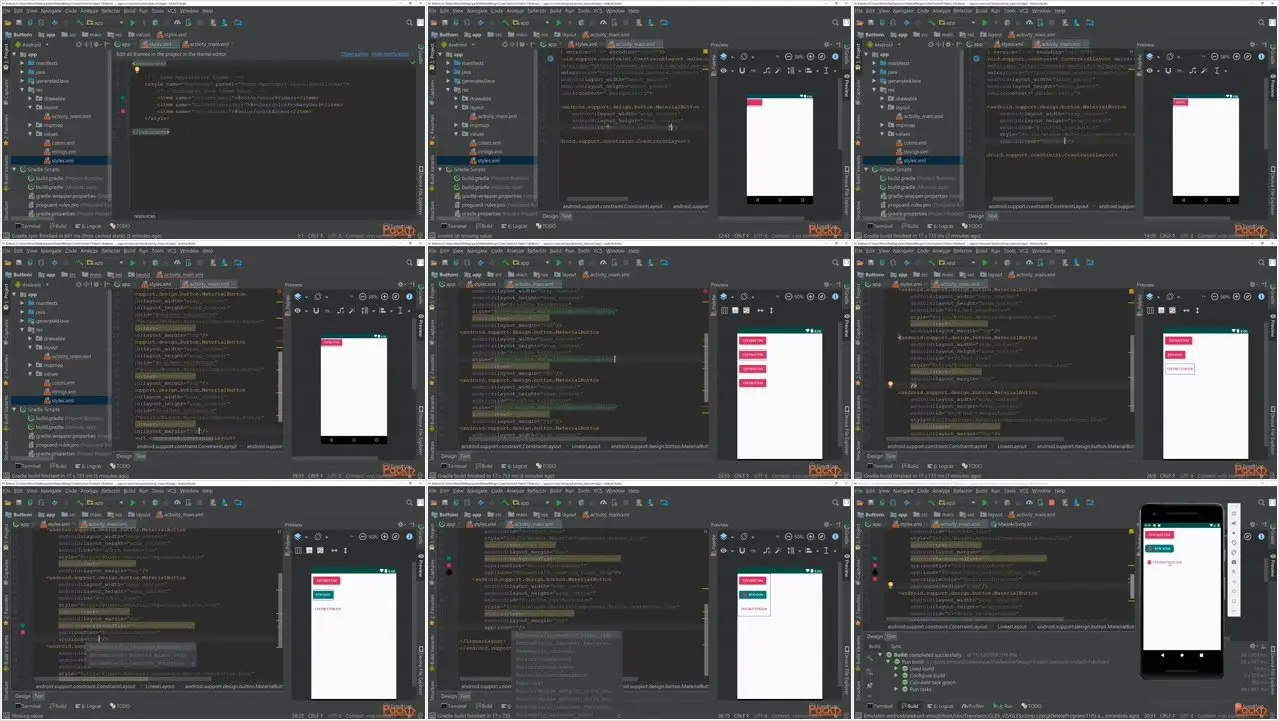Collapse Run build node in bottom-right Build output
Viewport: 1279px width, 721px height.
pyautogui.click(x=888, y=661)
